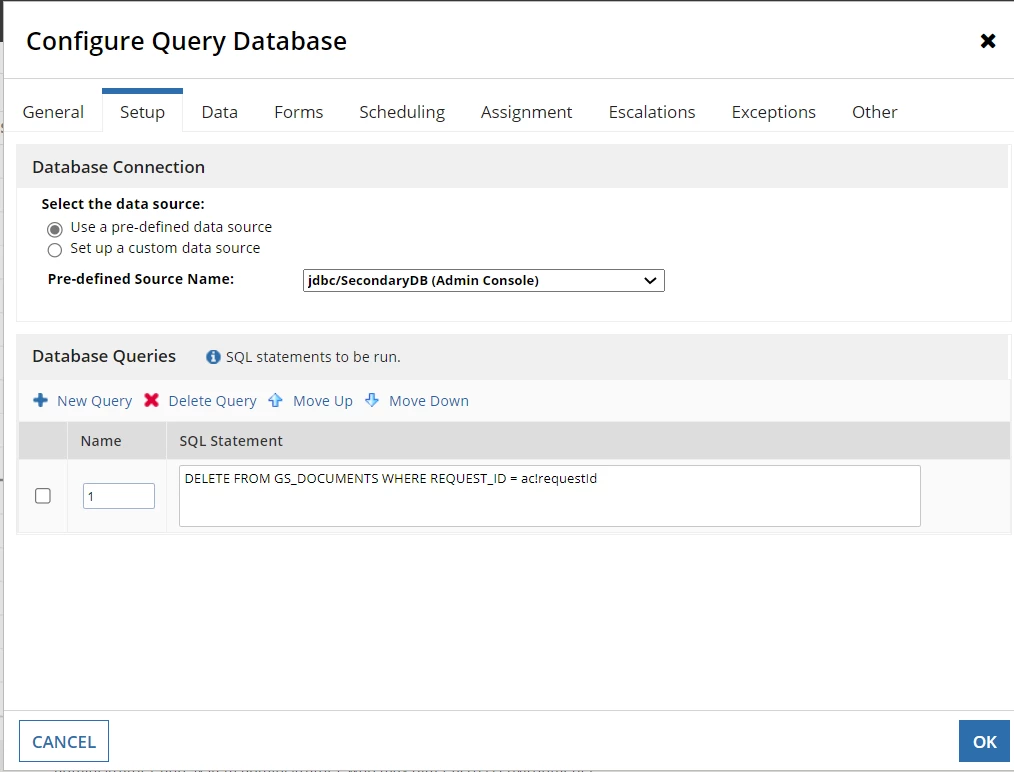Click the Move Down arrow icon
Viewport: 1014px width, 772px height.
click(372, 400)
